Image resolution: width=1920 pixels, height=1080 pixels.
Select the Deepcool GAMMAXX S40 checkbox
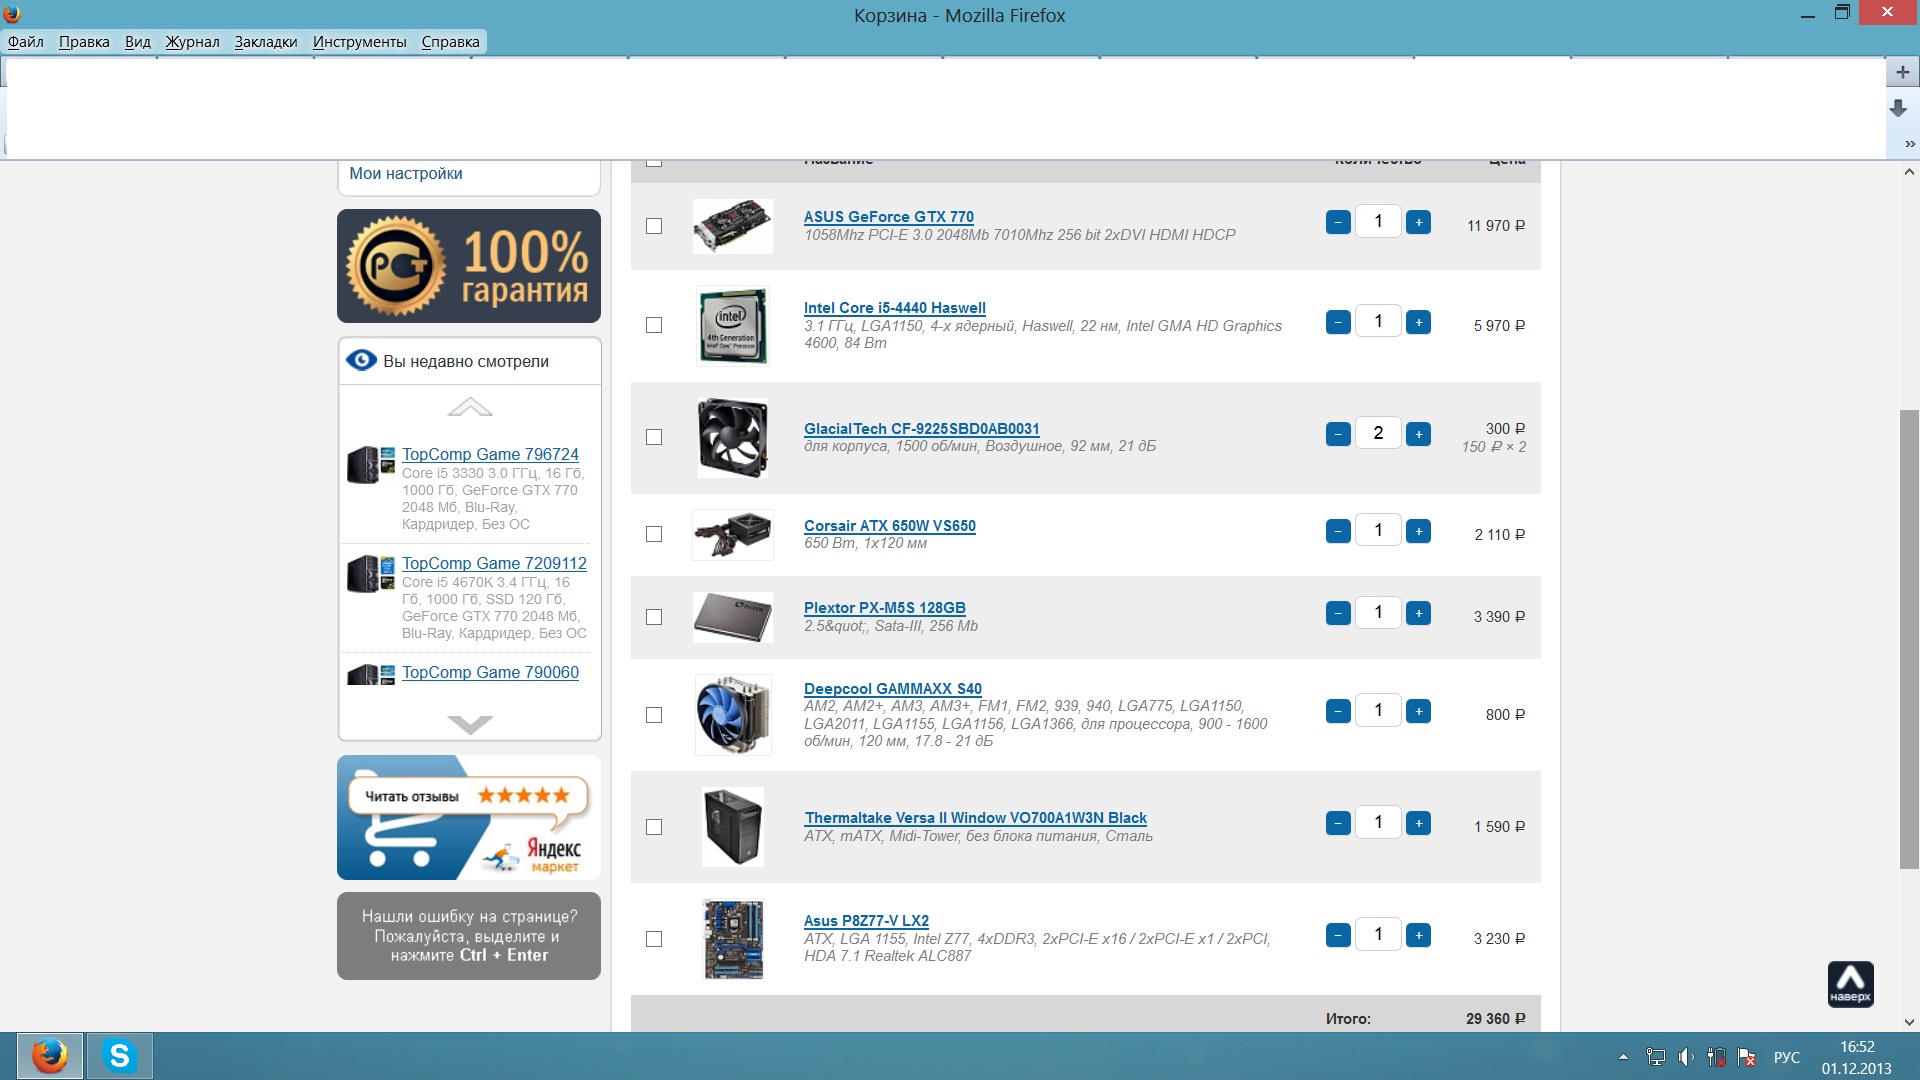tap(654, 715)
